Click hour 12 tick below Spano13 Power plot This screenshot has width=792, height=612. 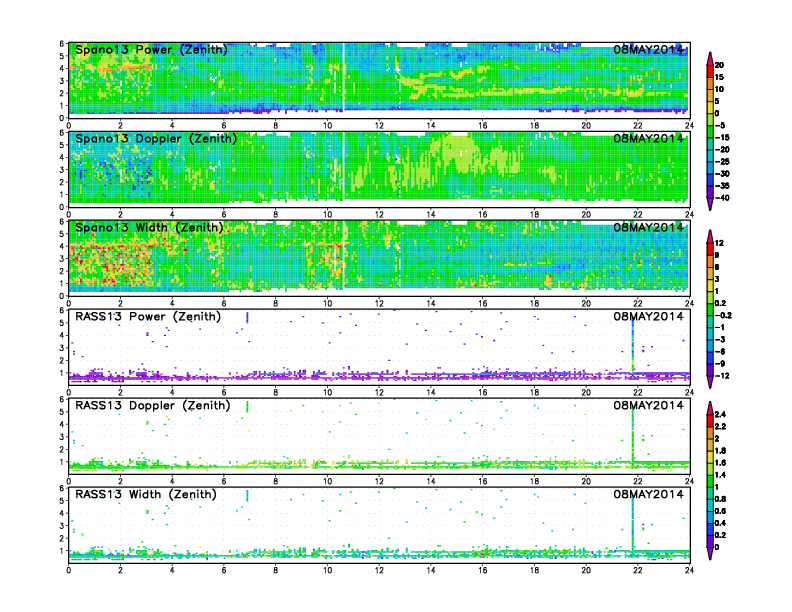tap(379, 125)
